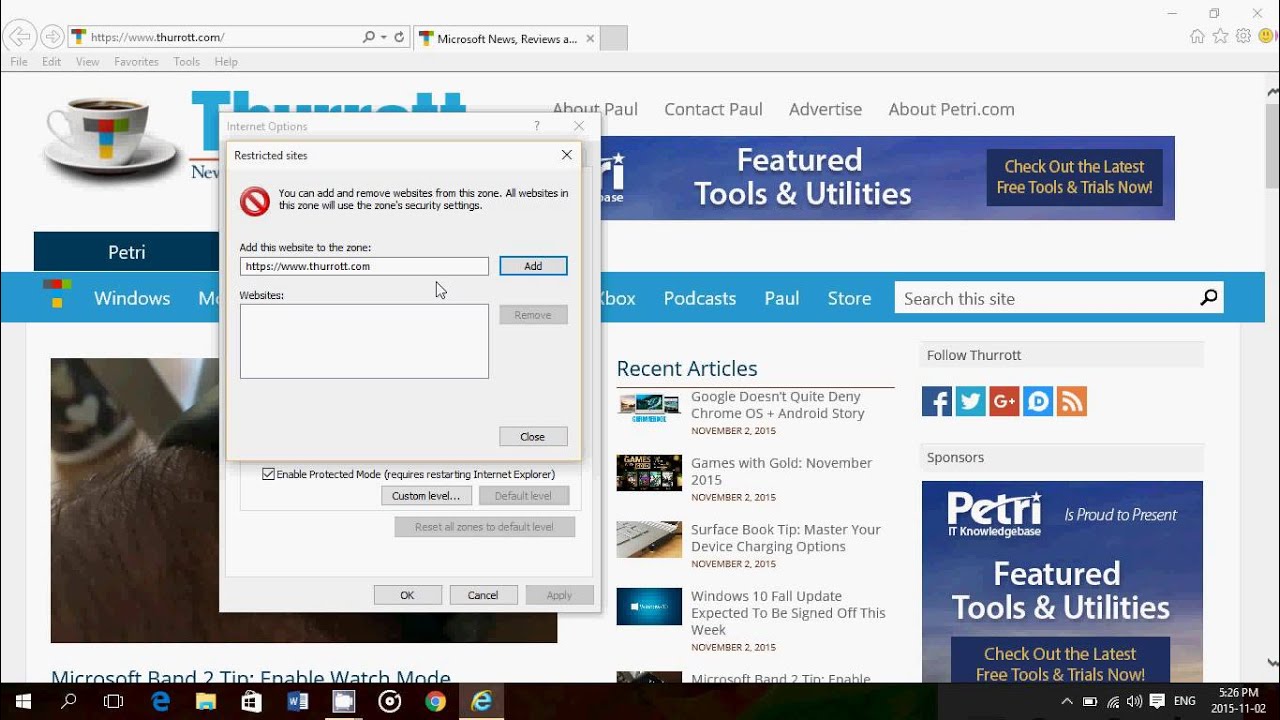Click the Custom level button
This screenshot has width=1280, height=720.
(x=426, y=496)
